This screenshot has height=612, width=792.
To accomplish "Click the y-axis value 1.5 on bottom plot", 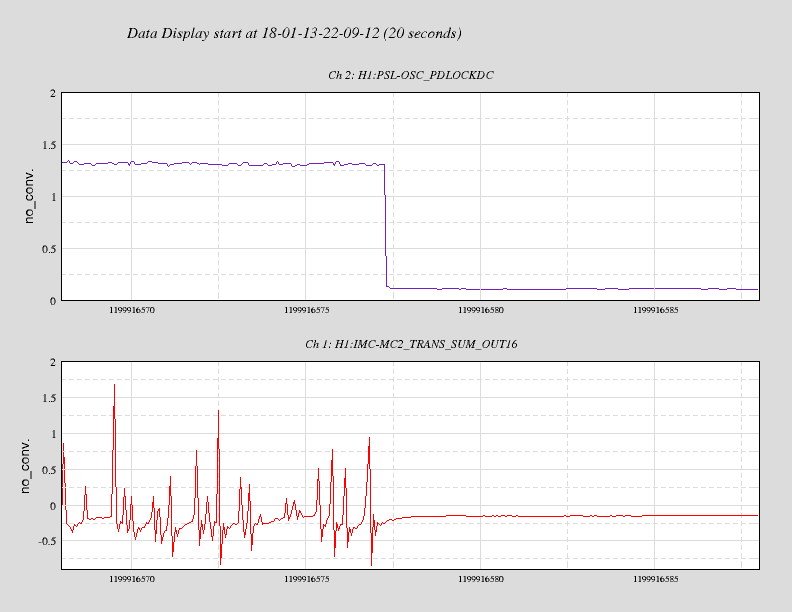I will 48,397.
